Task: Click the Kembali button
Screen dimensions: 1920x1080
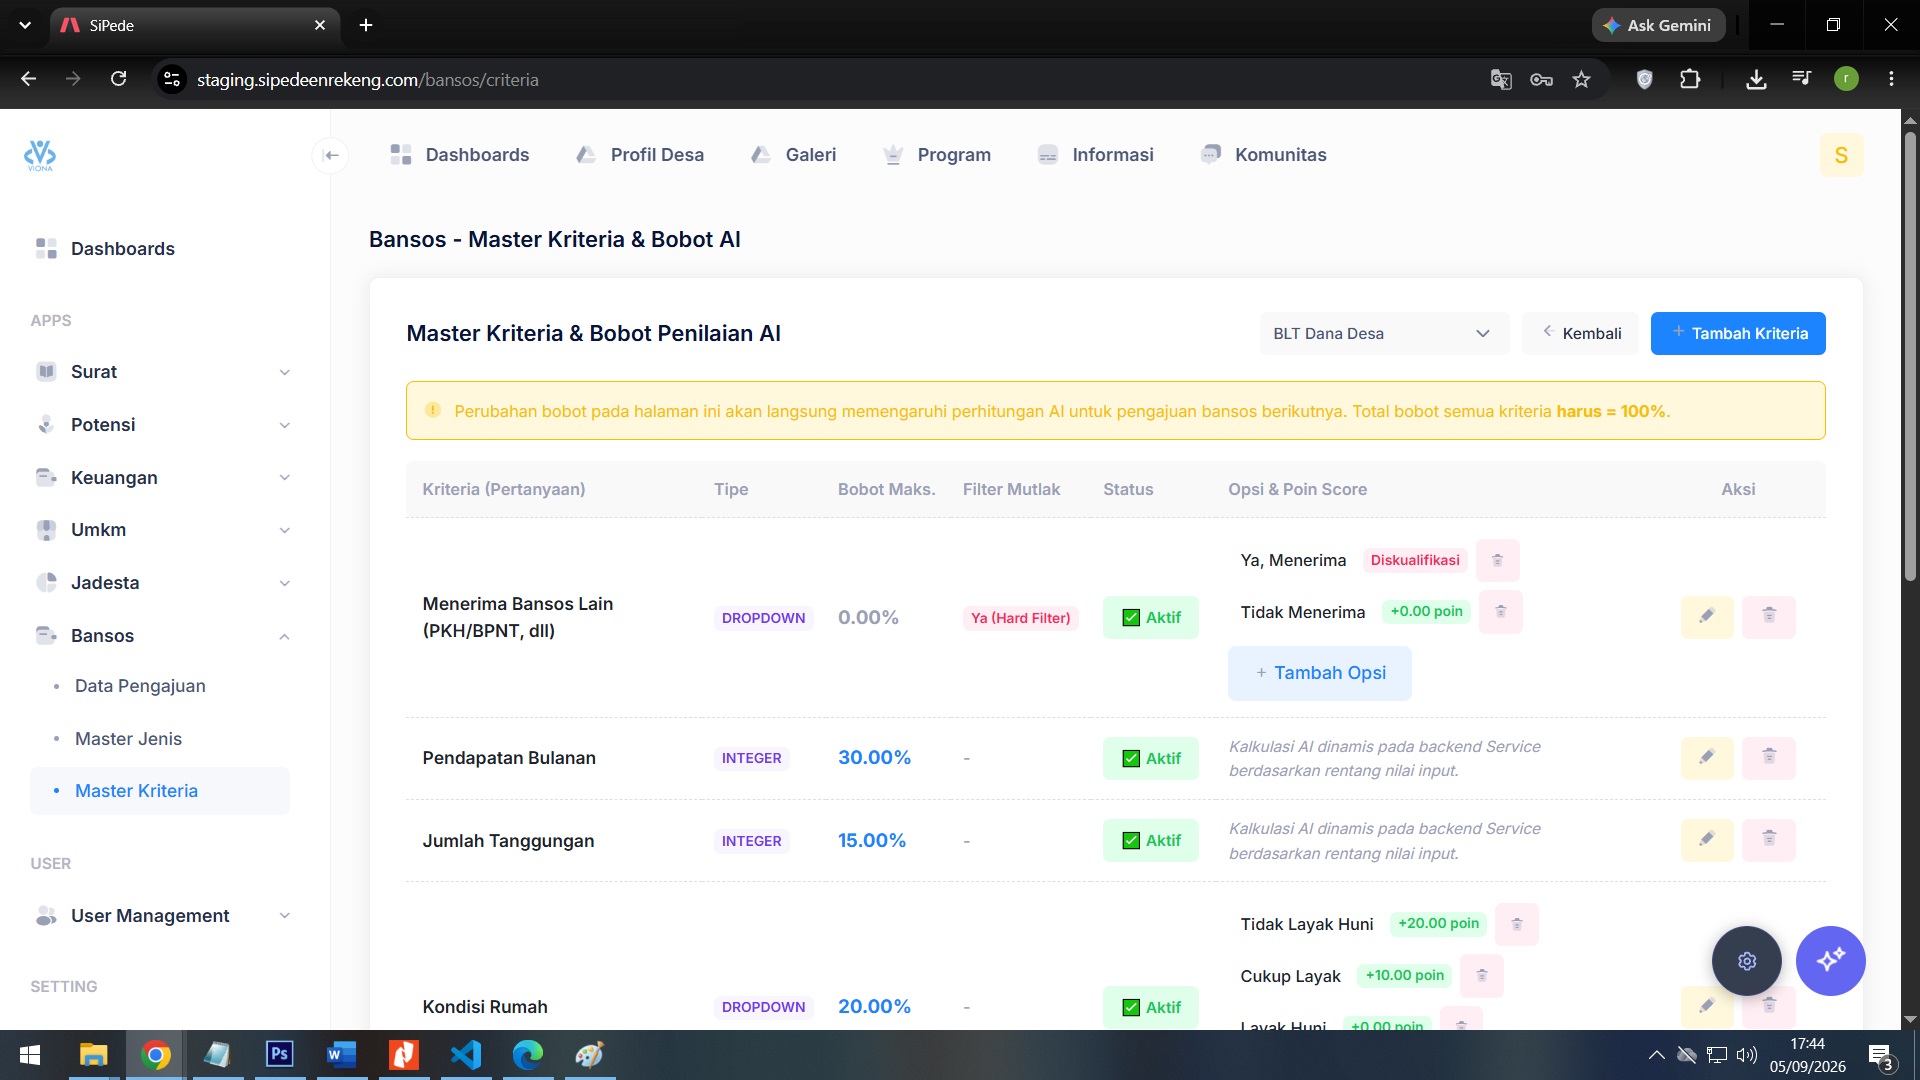Action: (1580, 333)
